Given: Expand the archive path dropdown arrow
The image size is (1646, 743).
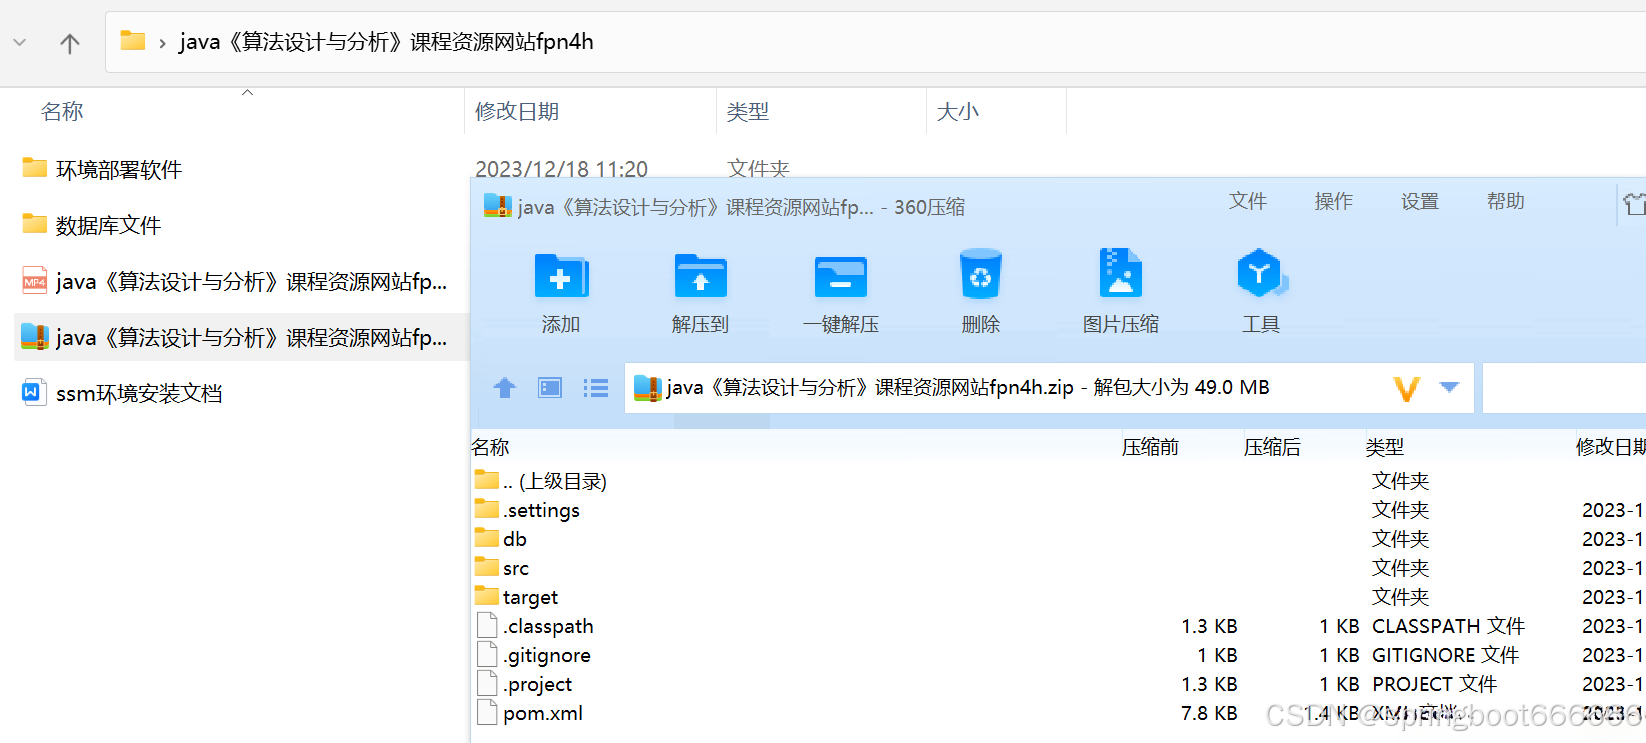Looking at the screenshot, I should coord(1449,387).
